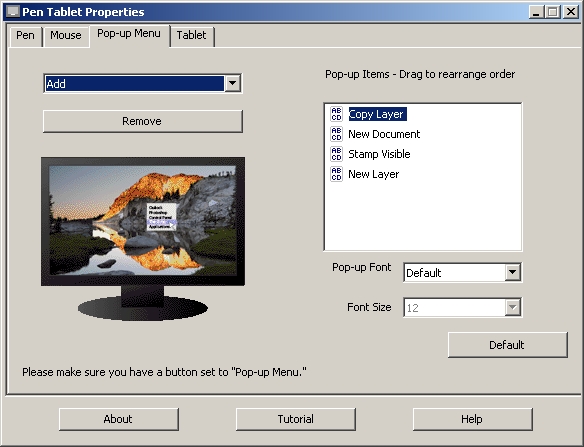Click the keystroke icon beside New Layer

tap(336, 174)
